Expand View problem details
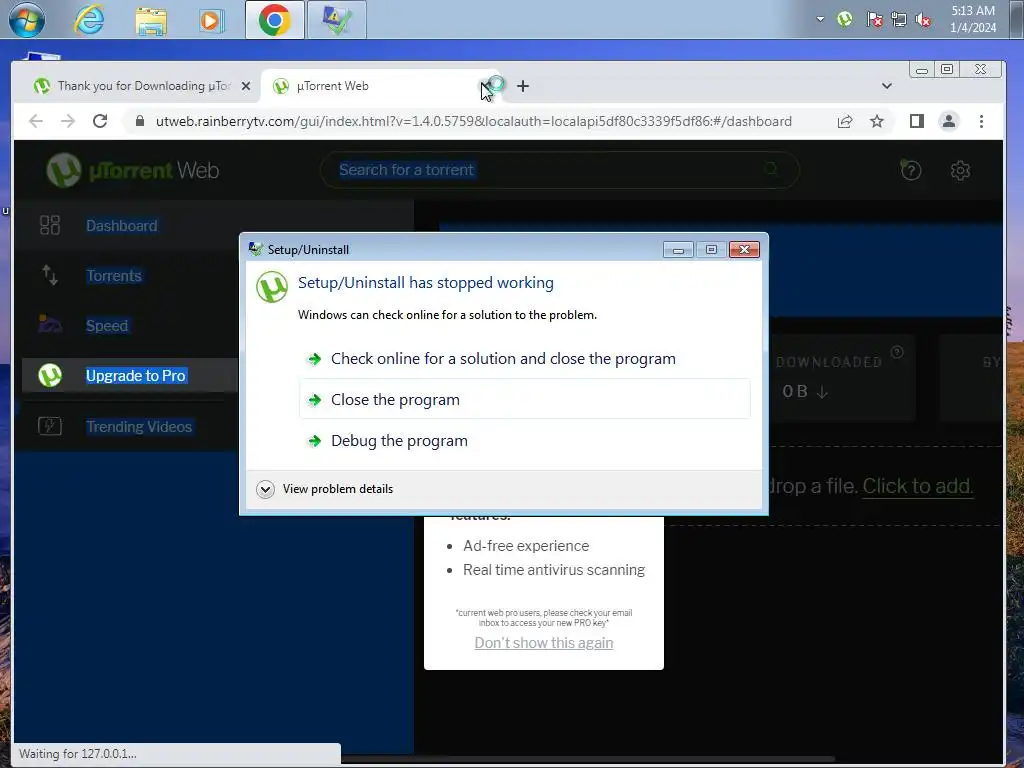1024x768 pixels. pyautogui.click(x=325, y=489)
